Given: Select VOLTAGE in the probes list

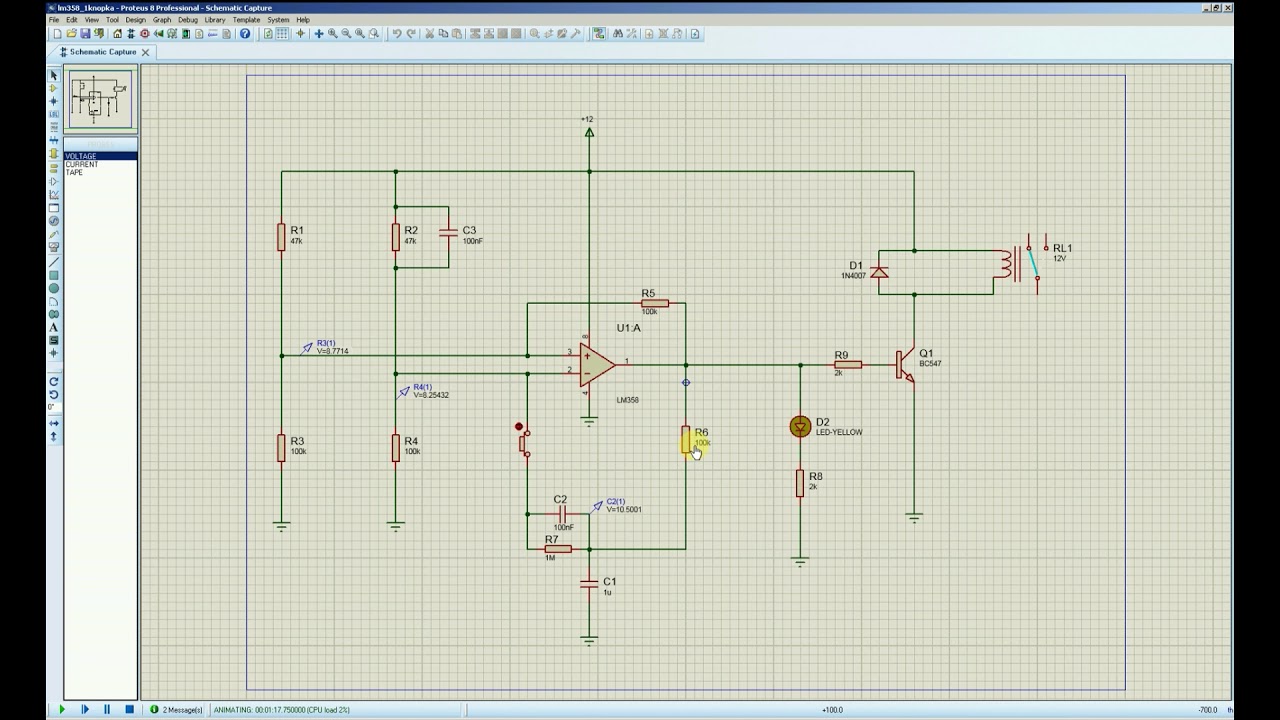Looking at the screenshot, I should [x=100, y=156].
